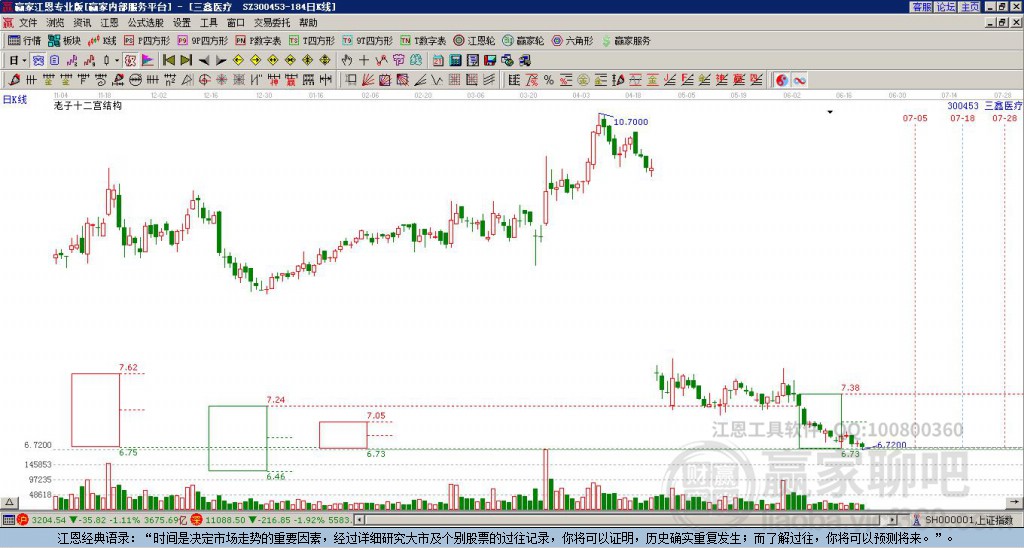Select the hand pan tool
This screenshot has height=548, width=1024.
pos(347,61)
